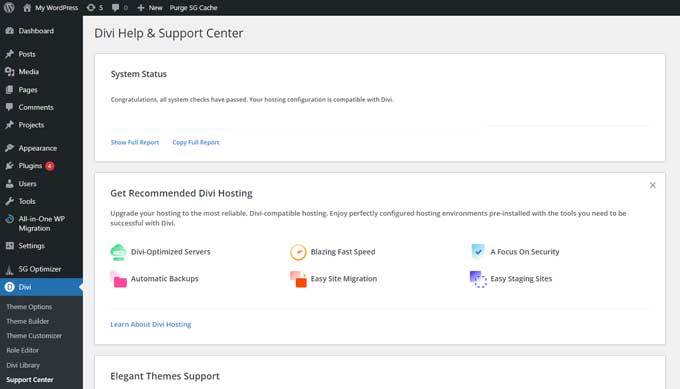Click Purge SG Cache in admin bar
The height and width of the screenshot is (389, 680).
193,7
